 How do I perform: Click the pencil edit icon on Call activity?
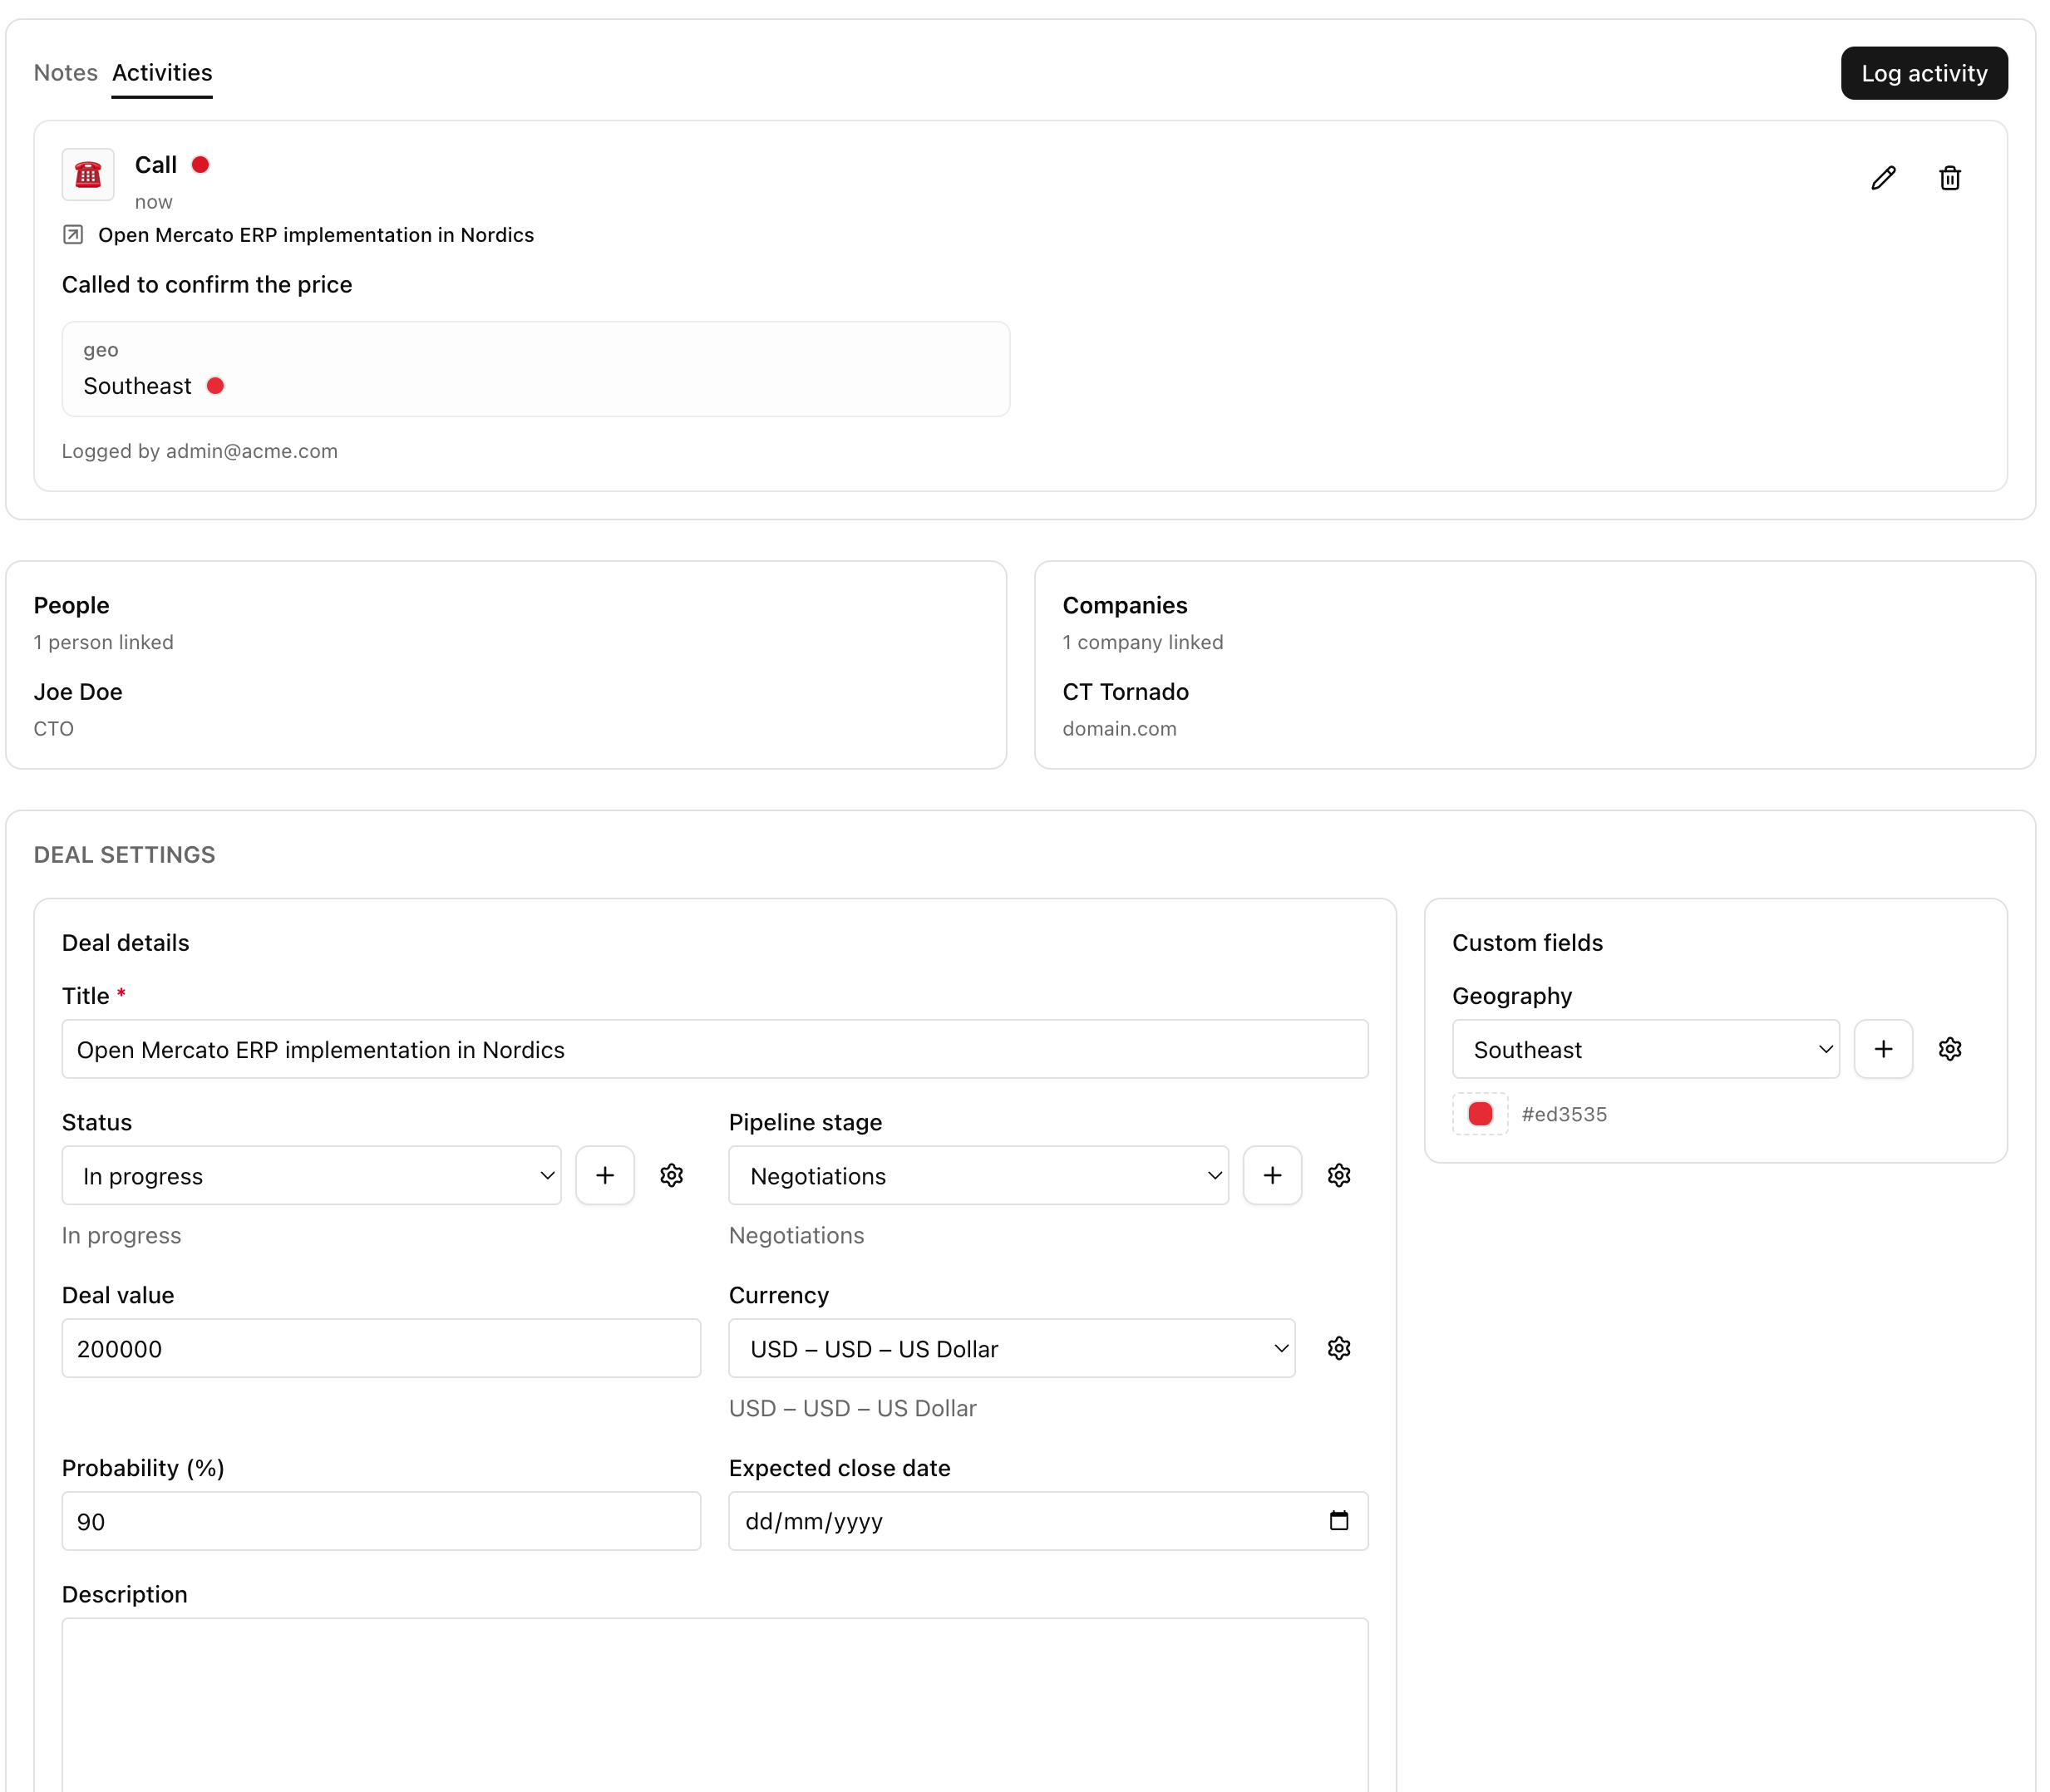click(1883, 178)
